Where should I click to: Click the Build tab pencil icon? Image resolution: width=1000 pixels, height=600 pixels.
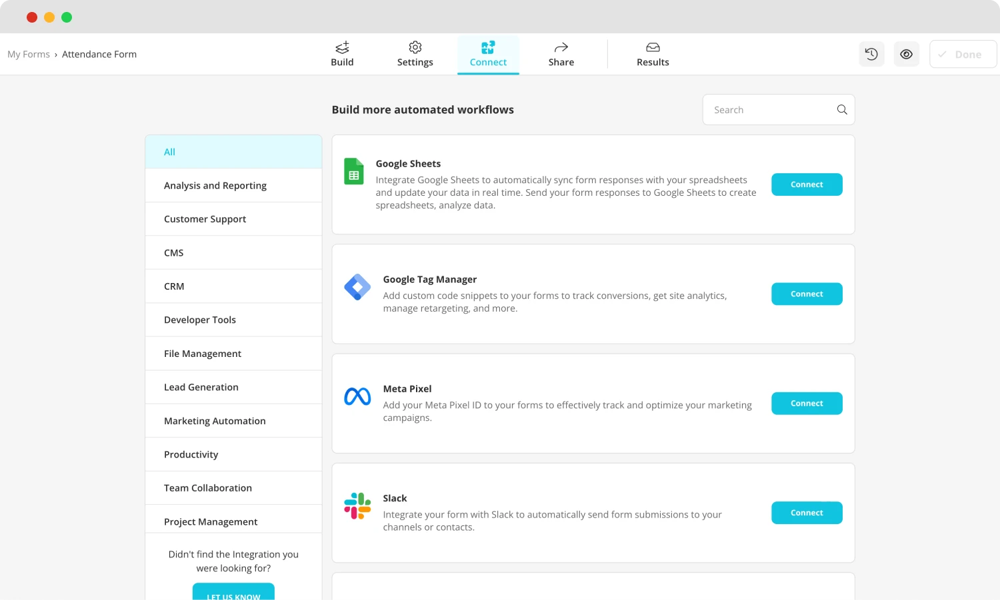[342, 46]
